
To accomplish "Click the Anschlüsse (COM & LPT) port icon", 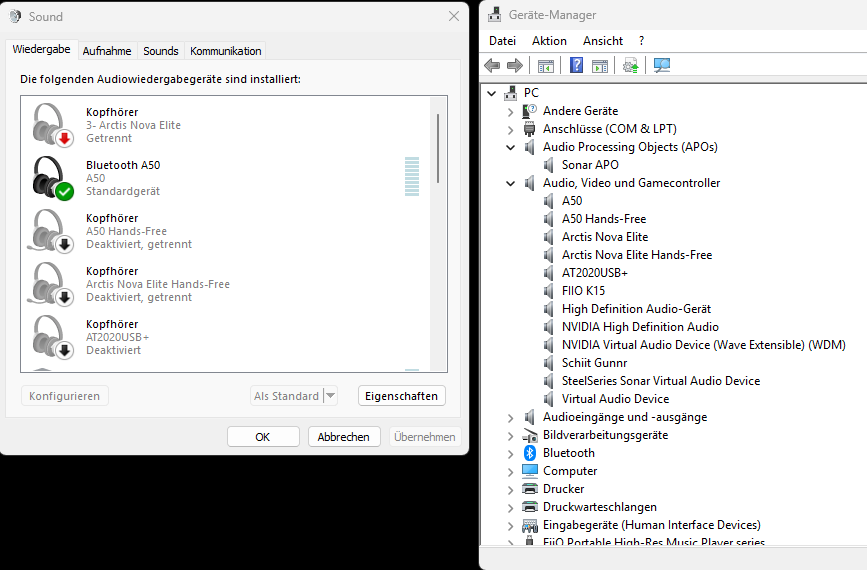I will point(529,129).
